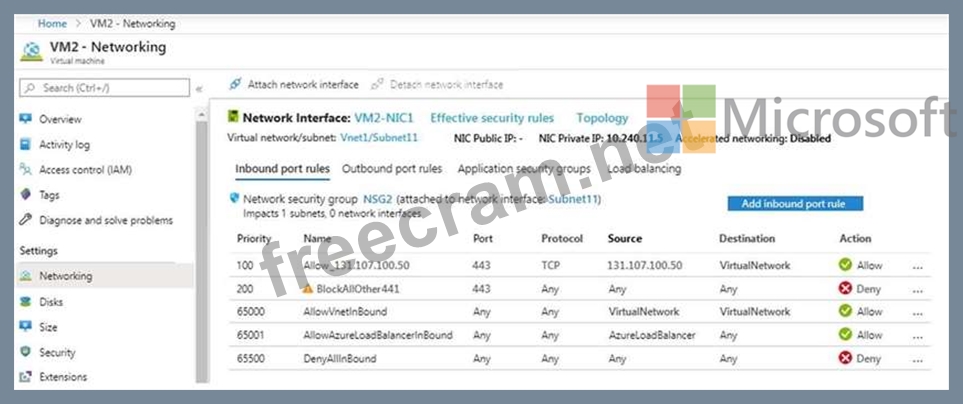Viewport: 963px width, 404px height.
Task: Click the Access control (IAM) icon
Action: click(26, 170)
